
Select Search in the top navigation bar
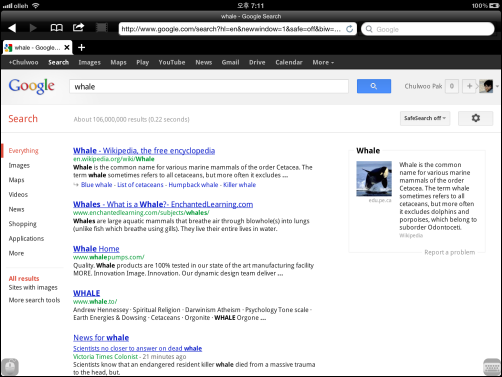pos(58,62)
